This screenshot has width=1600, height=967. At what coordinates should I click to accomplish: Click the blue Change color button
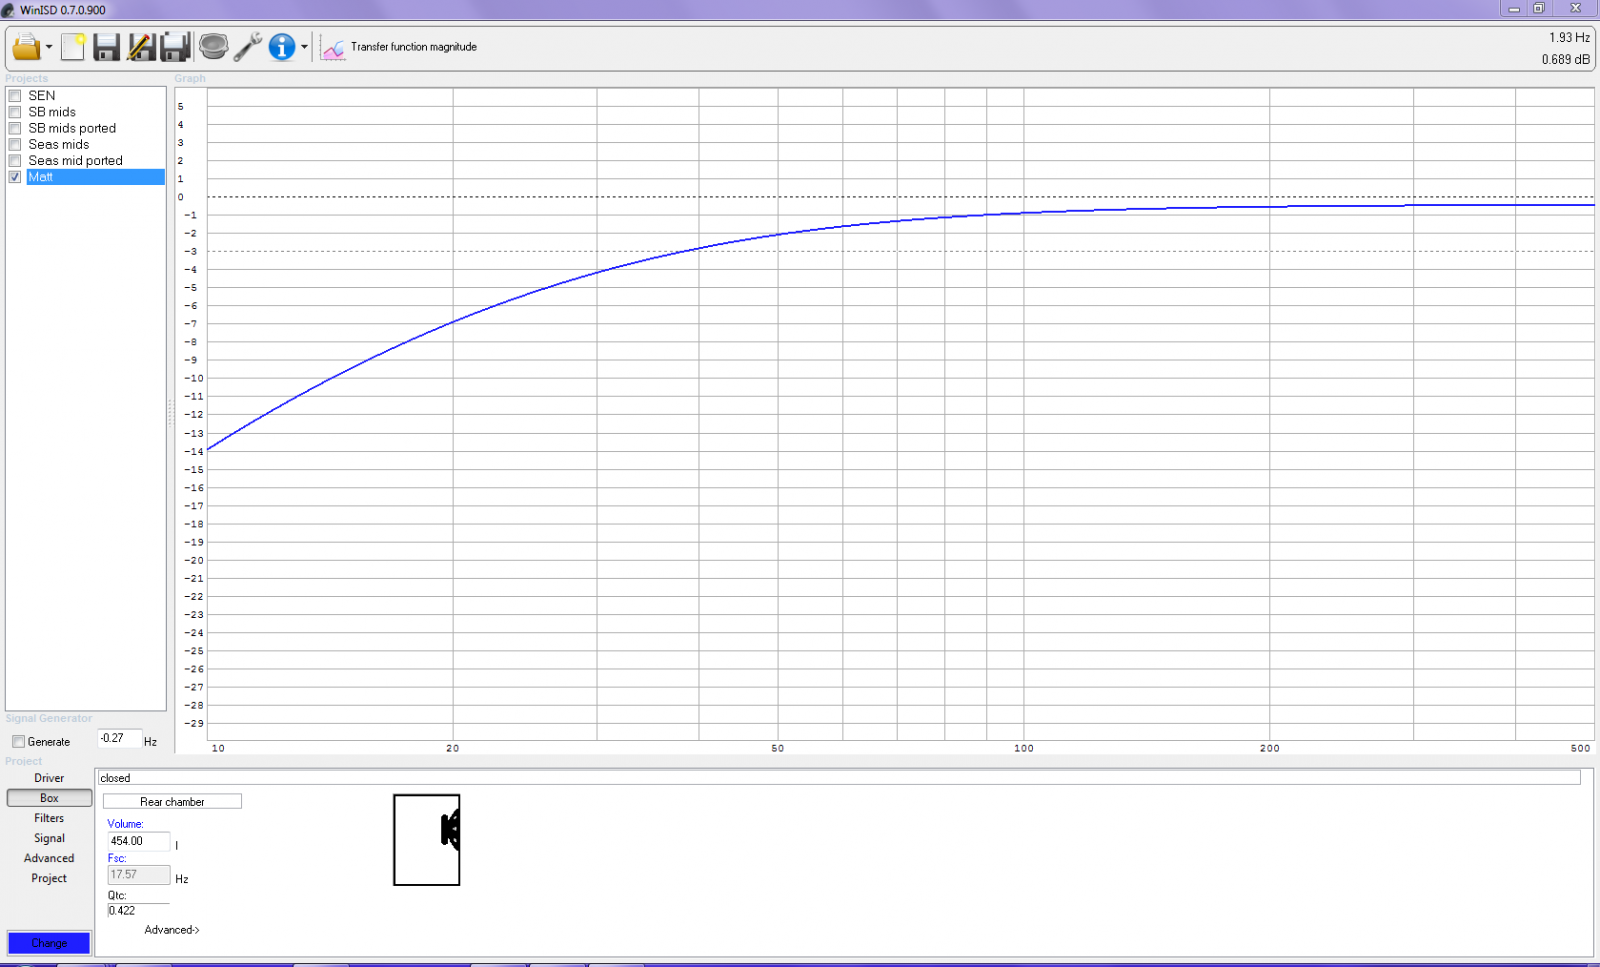click(49, 943)
